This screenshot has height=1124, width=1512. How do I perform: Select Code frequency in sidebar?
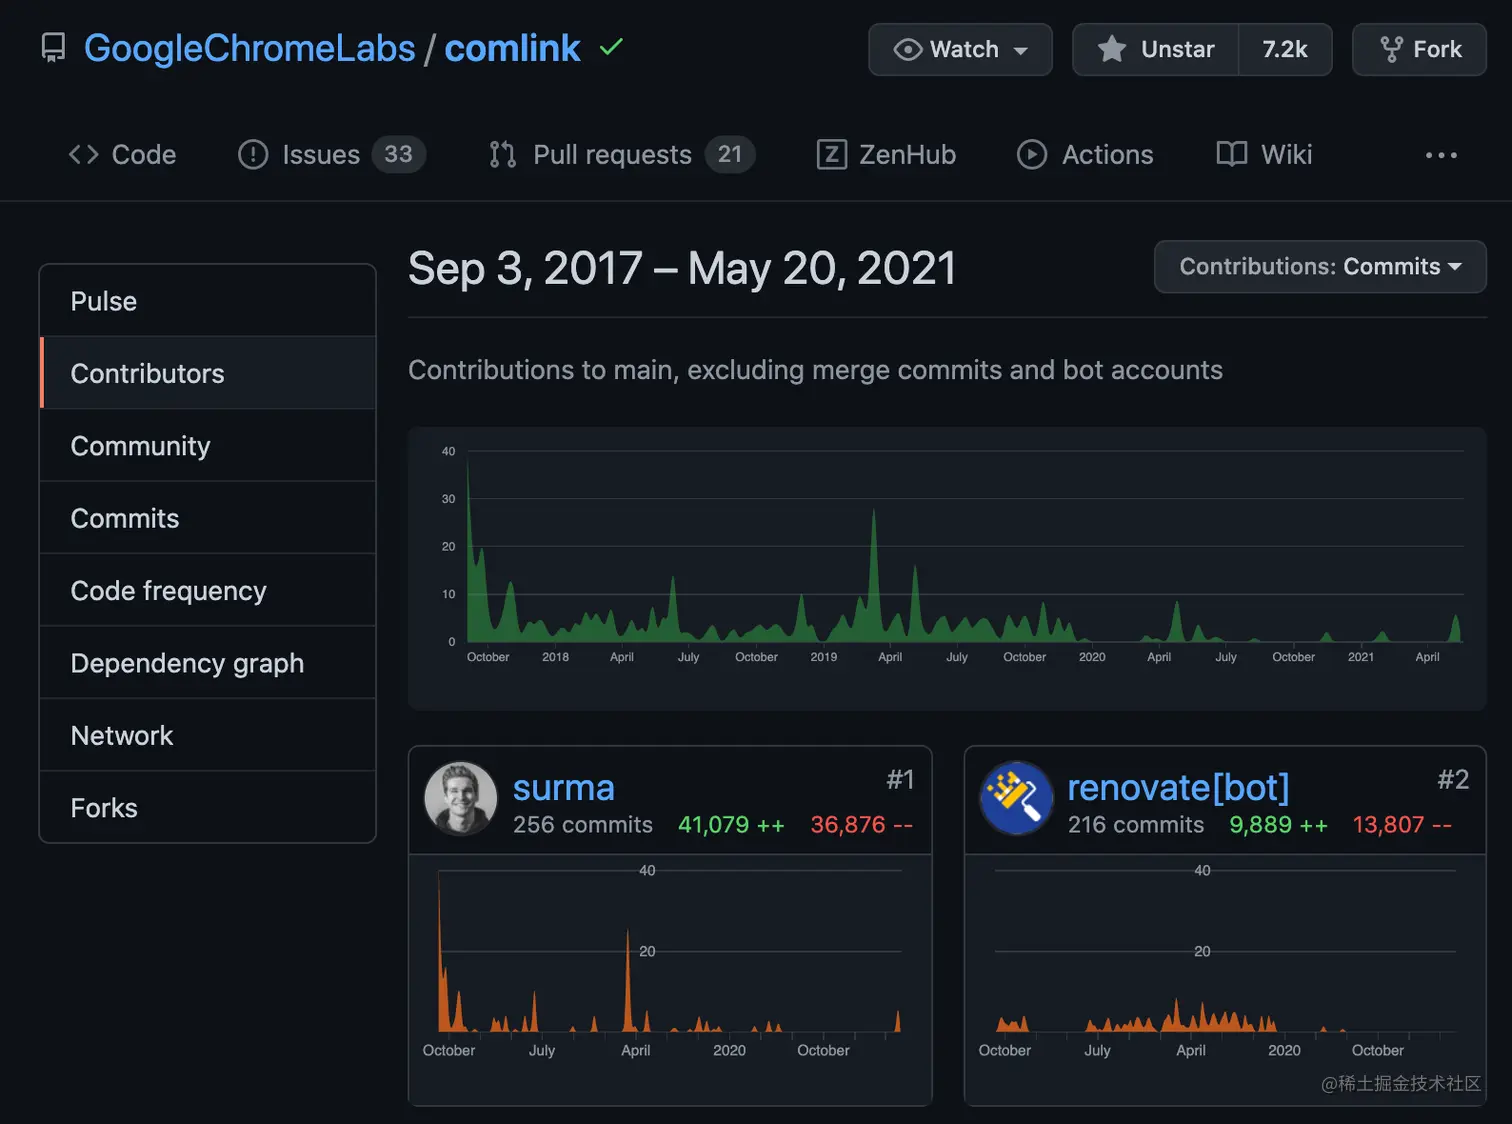click(208, 590)
